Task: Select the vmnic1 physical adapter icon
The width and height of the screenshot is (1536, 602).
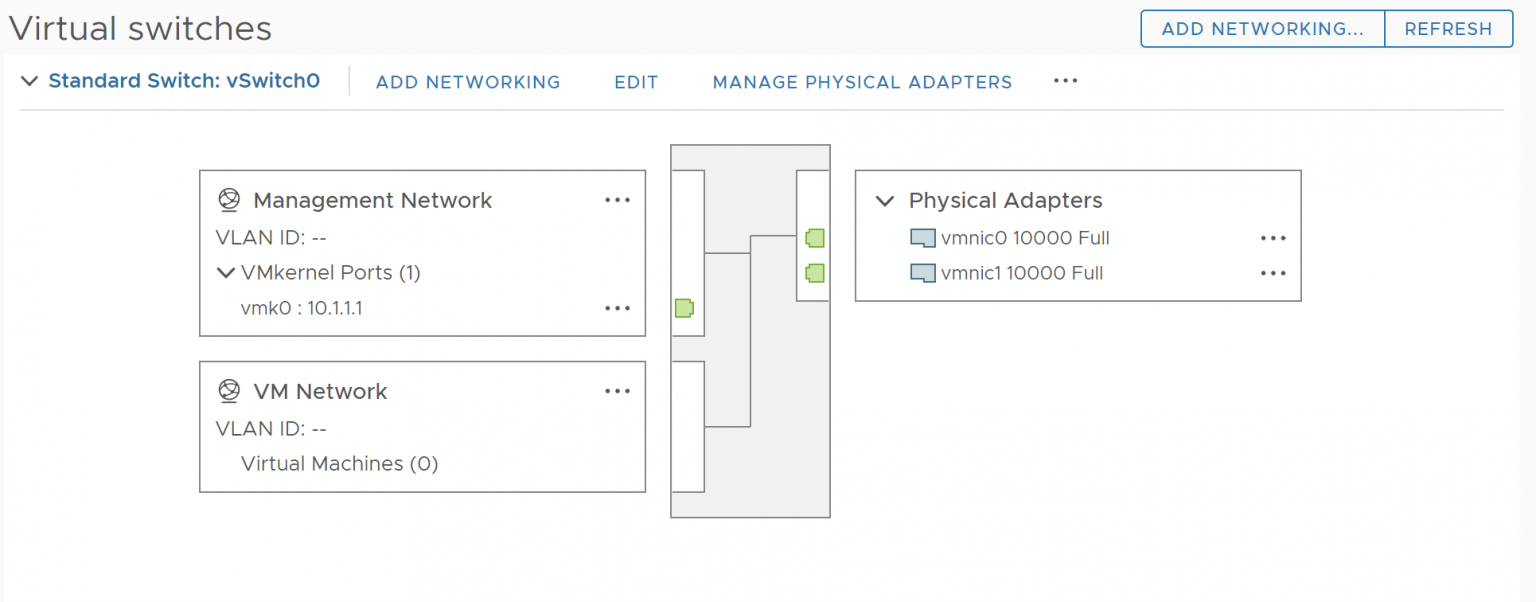Action: [x=922, y=273]
